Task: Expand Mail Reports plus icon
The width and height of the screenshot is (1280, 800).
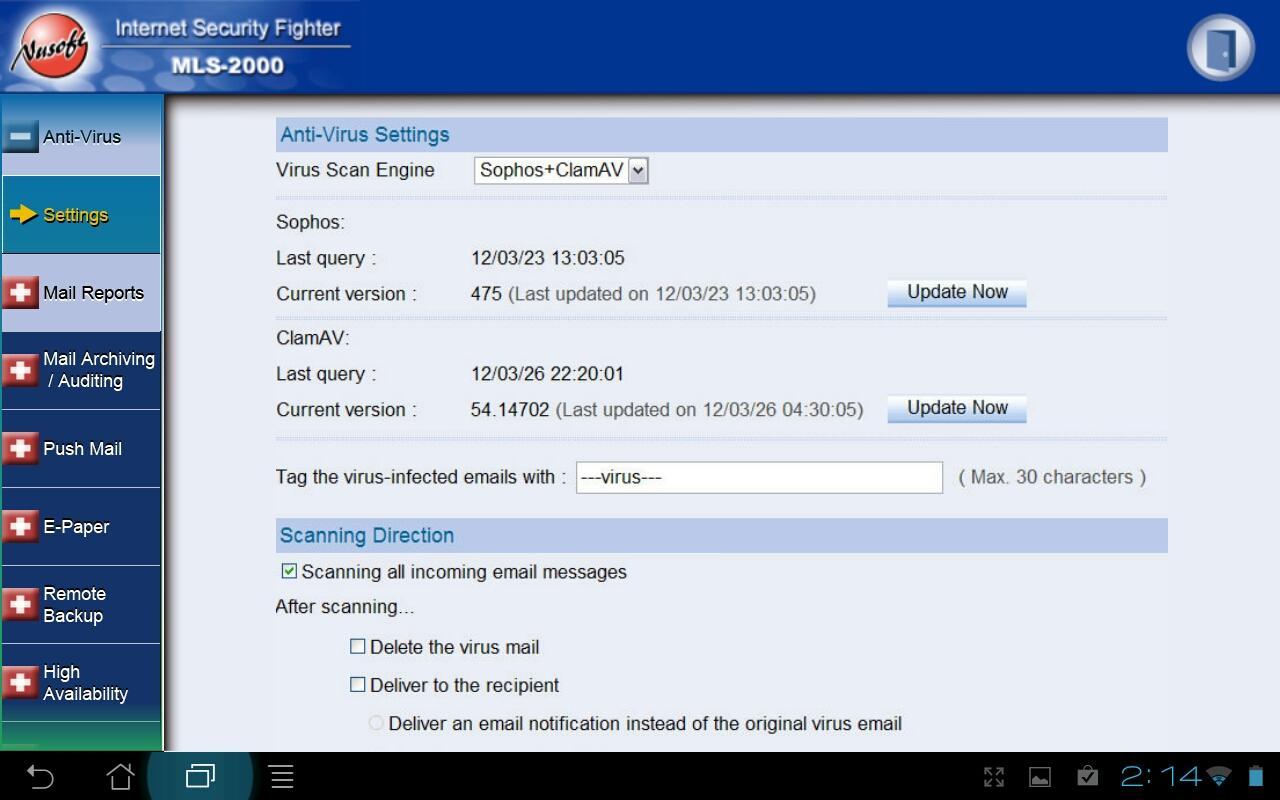Action: (x=20, y=293)
